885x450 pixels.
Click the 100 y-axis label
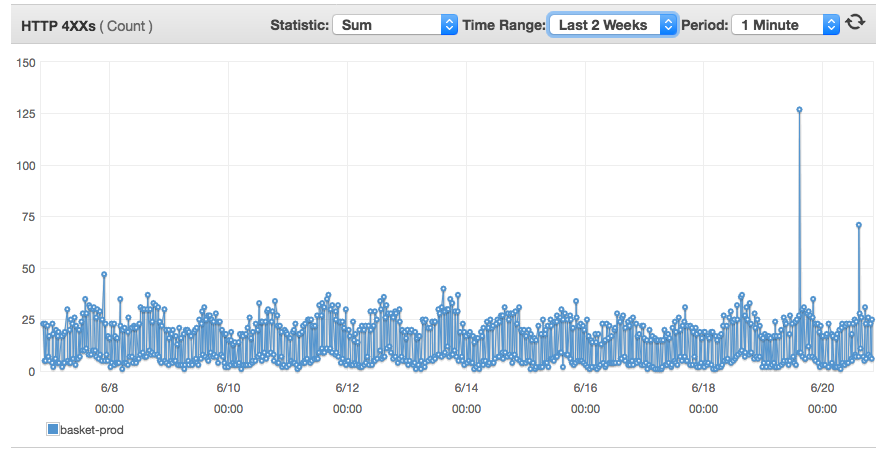pyautogui.click(x=26, y=166)
